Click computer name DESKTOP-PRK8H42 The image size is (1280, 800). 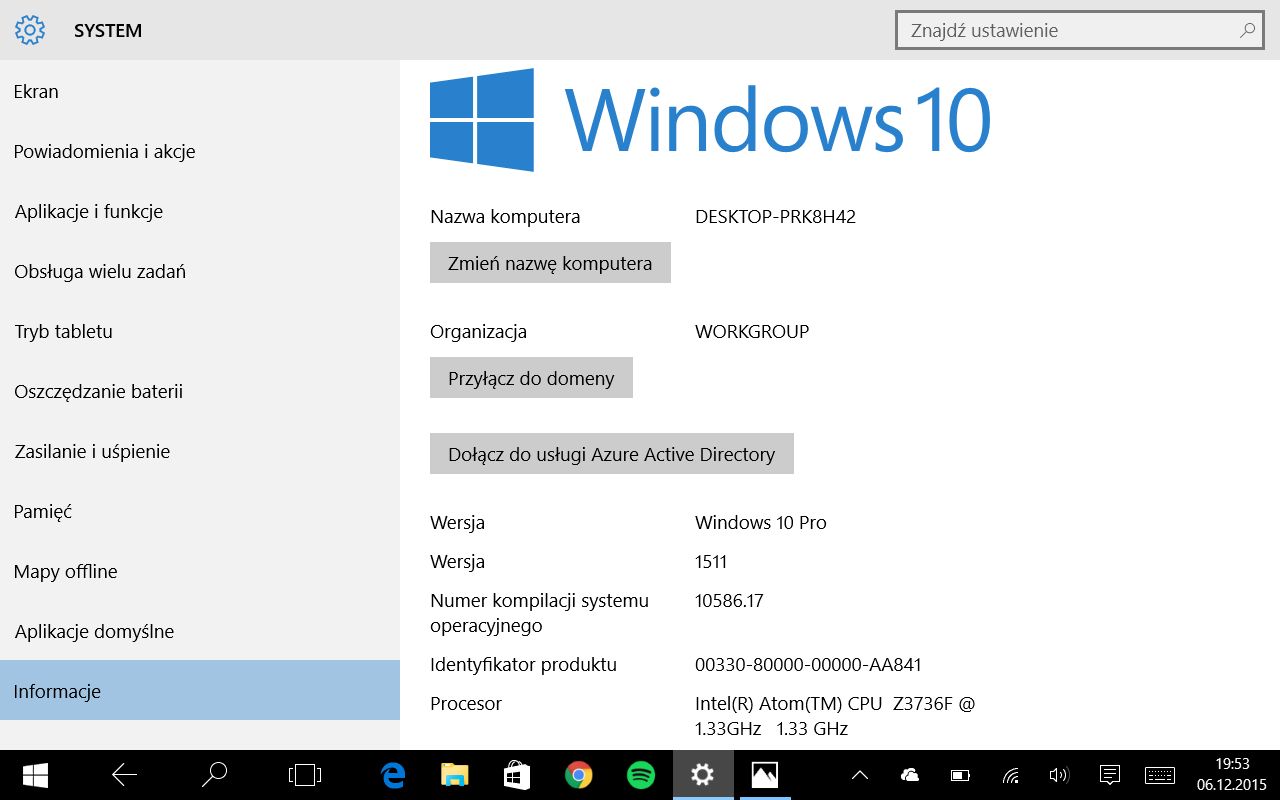[775, 216]
